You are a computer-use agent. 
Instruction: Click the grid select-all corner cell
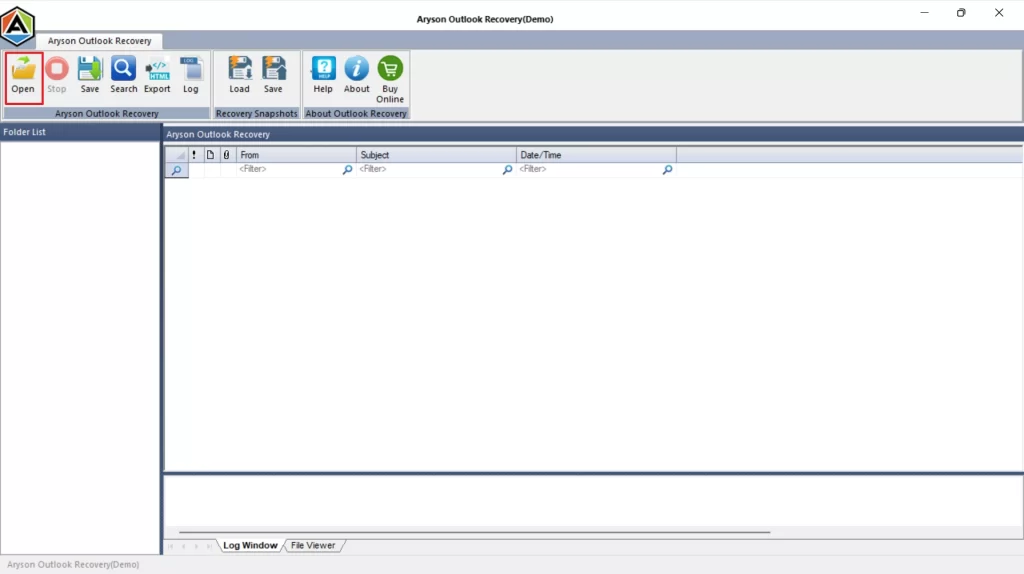point(176,155)
